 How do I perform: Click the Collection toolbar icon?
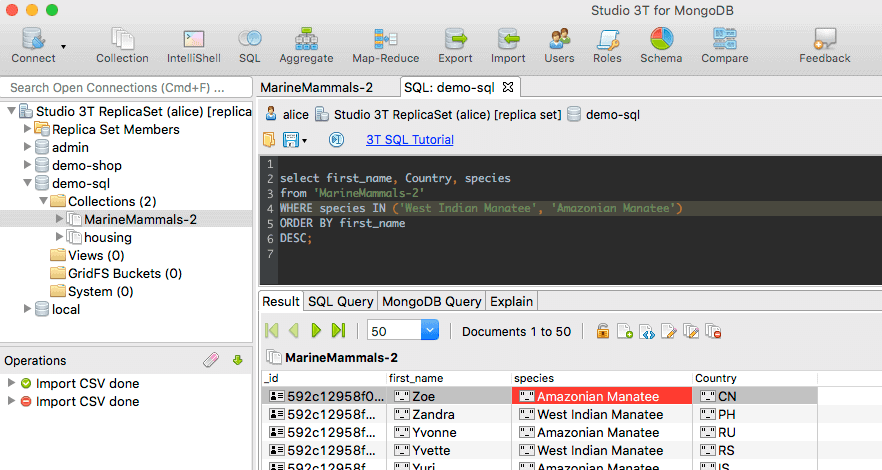122,46
